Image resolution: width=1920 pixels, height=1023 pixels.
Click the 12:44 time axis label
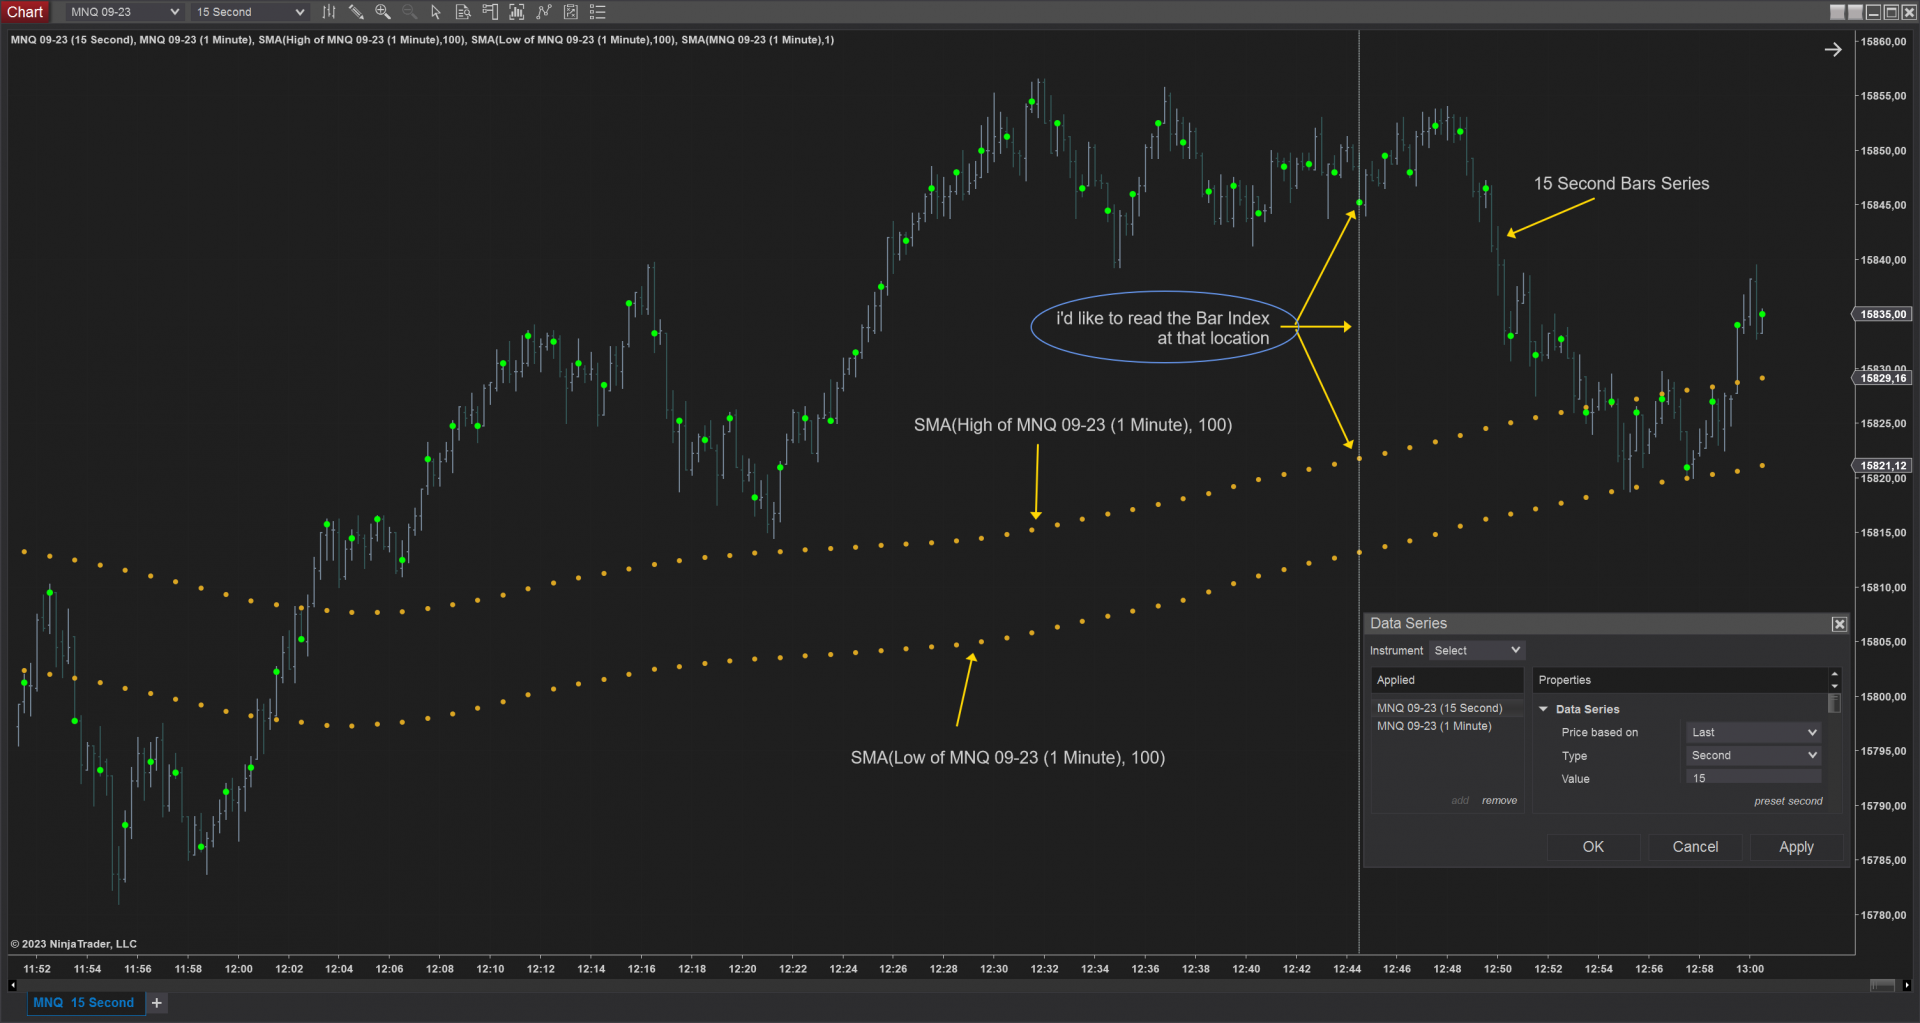(1347, 969)
